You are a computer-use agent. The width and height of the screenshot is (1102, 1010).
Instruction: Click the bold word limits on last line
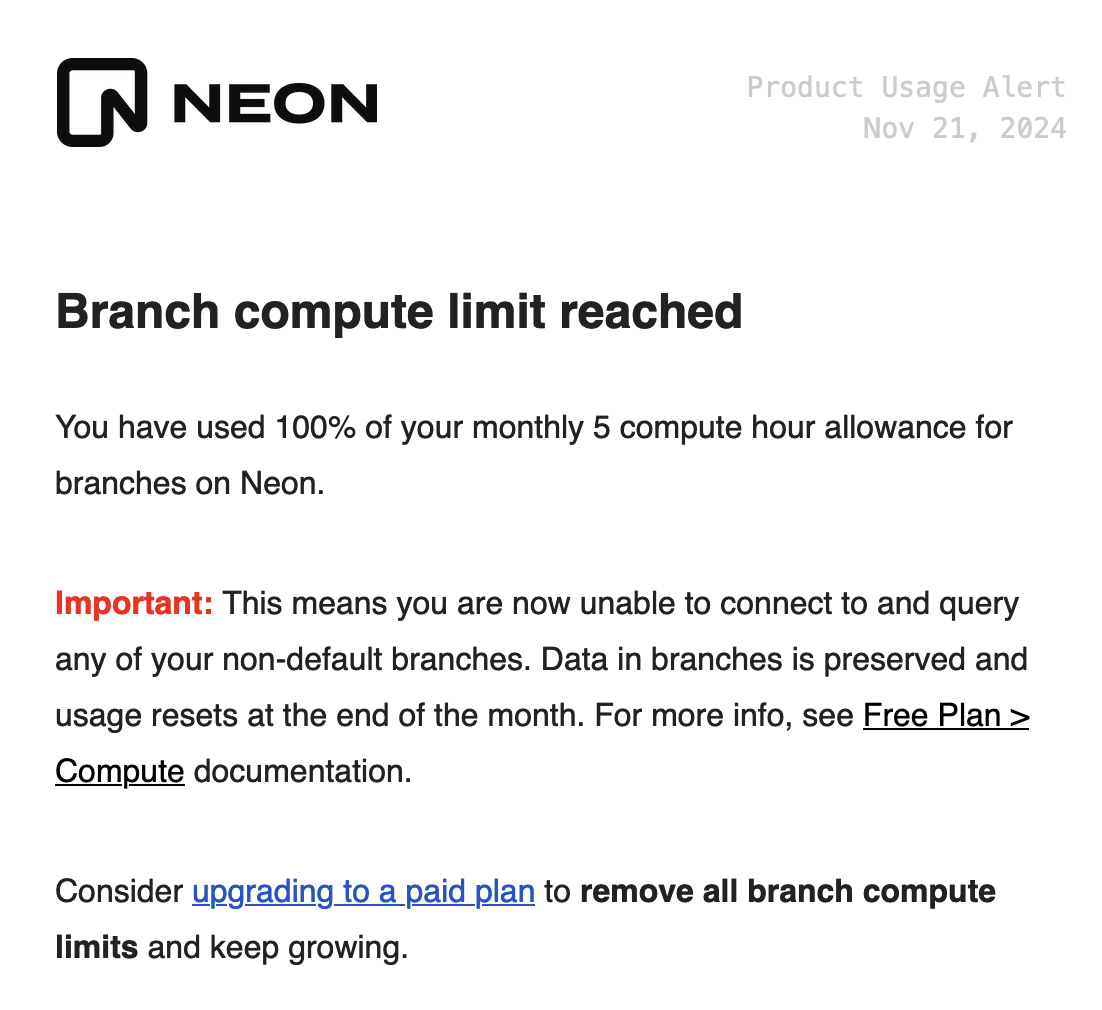tap(97, 947)
